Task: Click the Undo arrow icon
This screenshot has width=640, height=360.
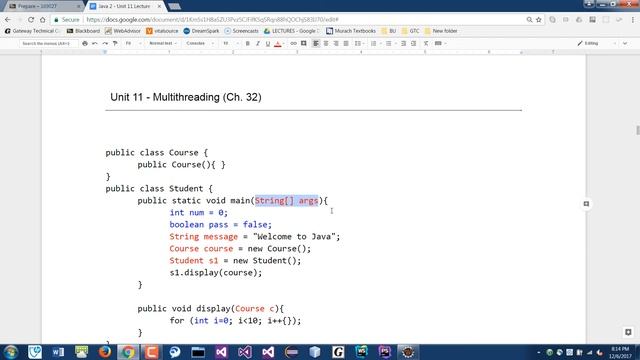Action: [x=95, y=43]
